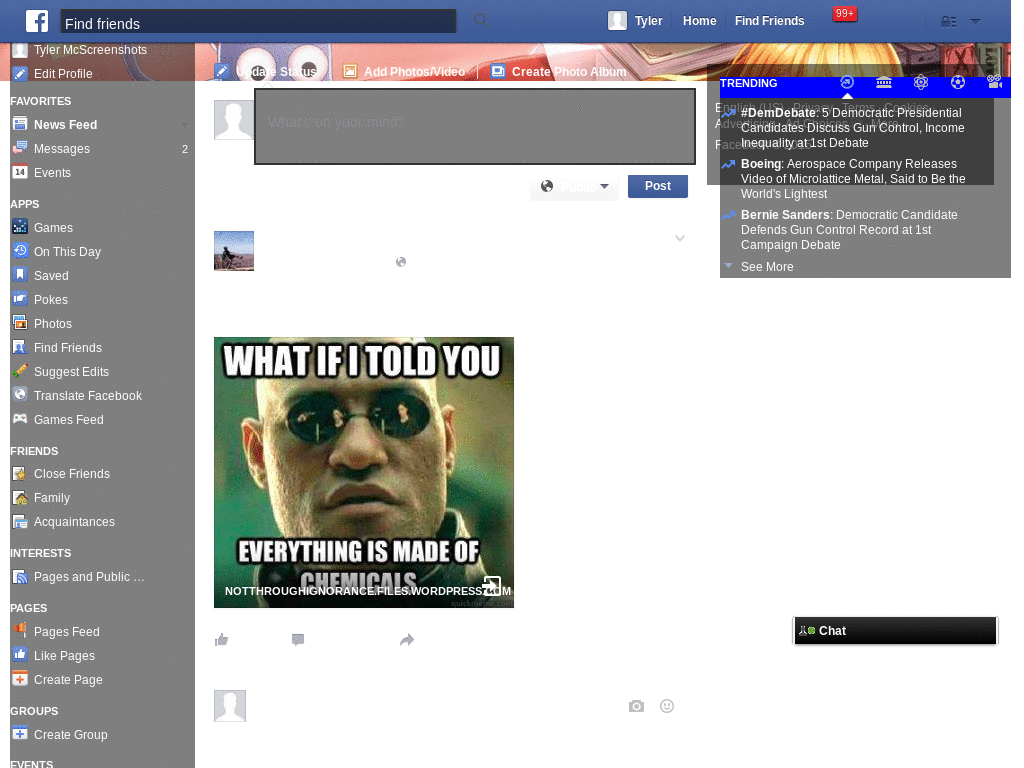Click the Facebook logo icon

[37, 21]
